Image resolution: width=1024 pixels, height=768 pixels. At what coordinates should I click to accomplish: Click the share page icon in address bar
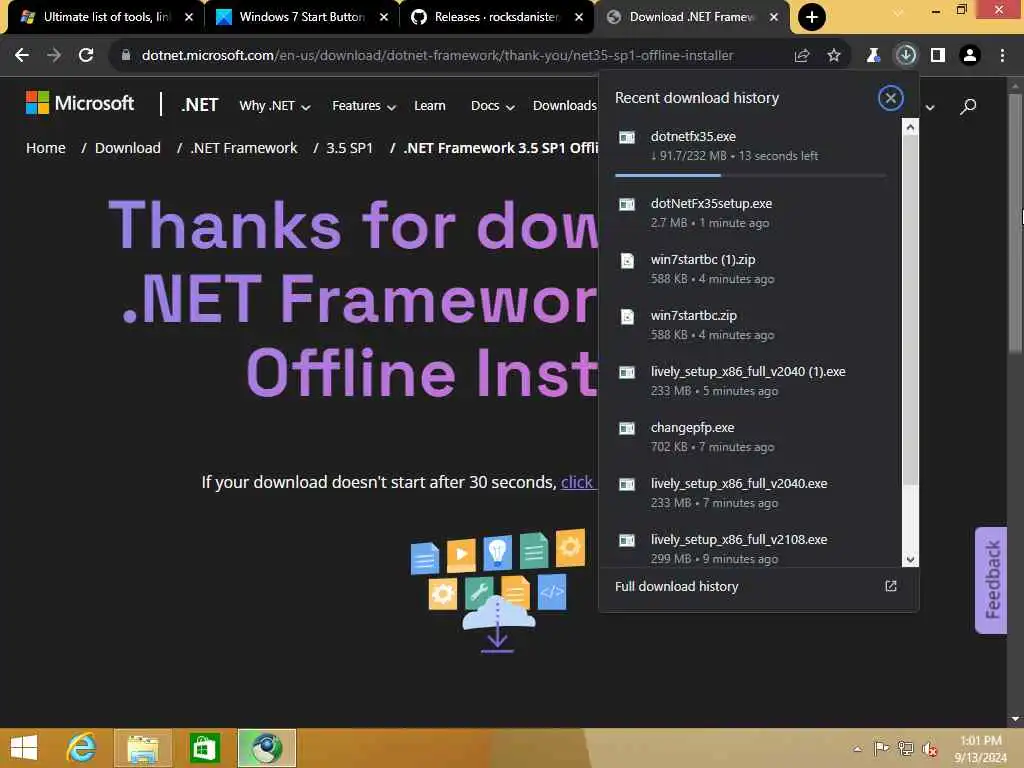tap(801, 56)
